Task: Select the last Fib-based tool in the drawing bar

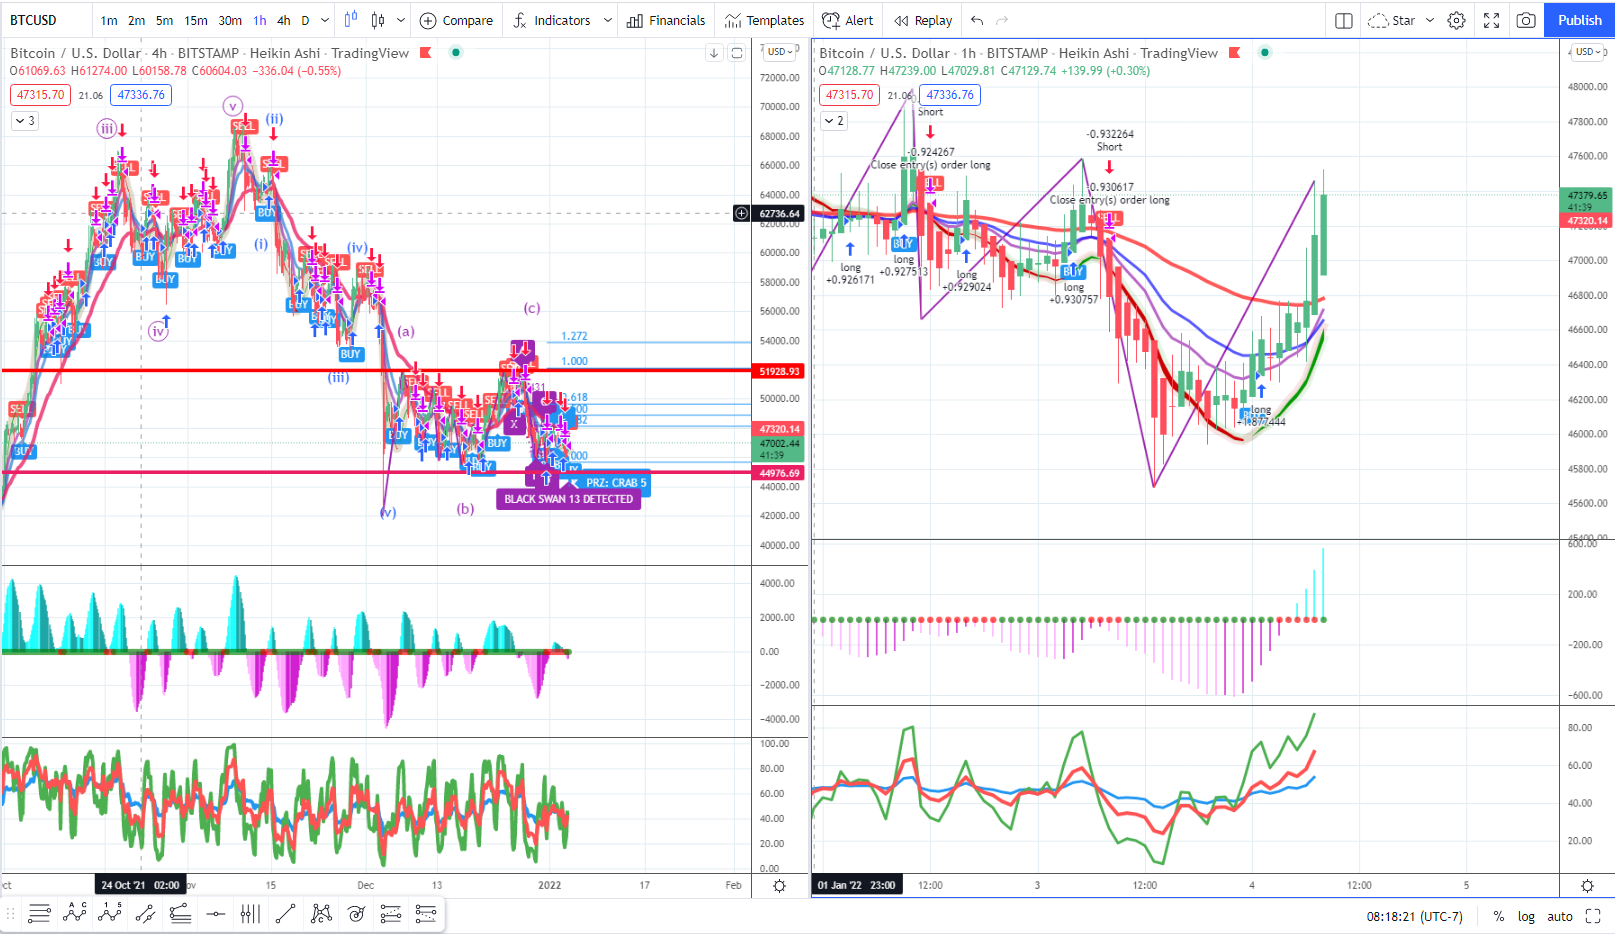Action: click(x=426, y=913)
